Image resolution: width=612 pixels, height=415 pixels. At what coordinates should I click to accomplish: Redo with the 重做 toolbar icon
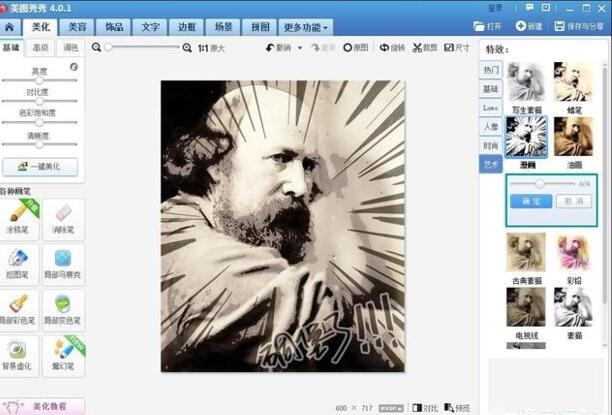[323, 48]
